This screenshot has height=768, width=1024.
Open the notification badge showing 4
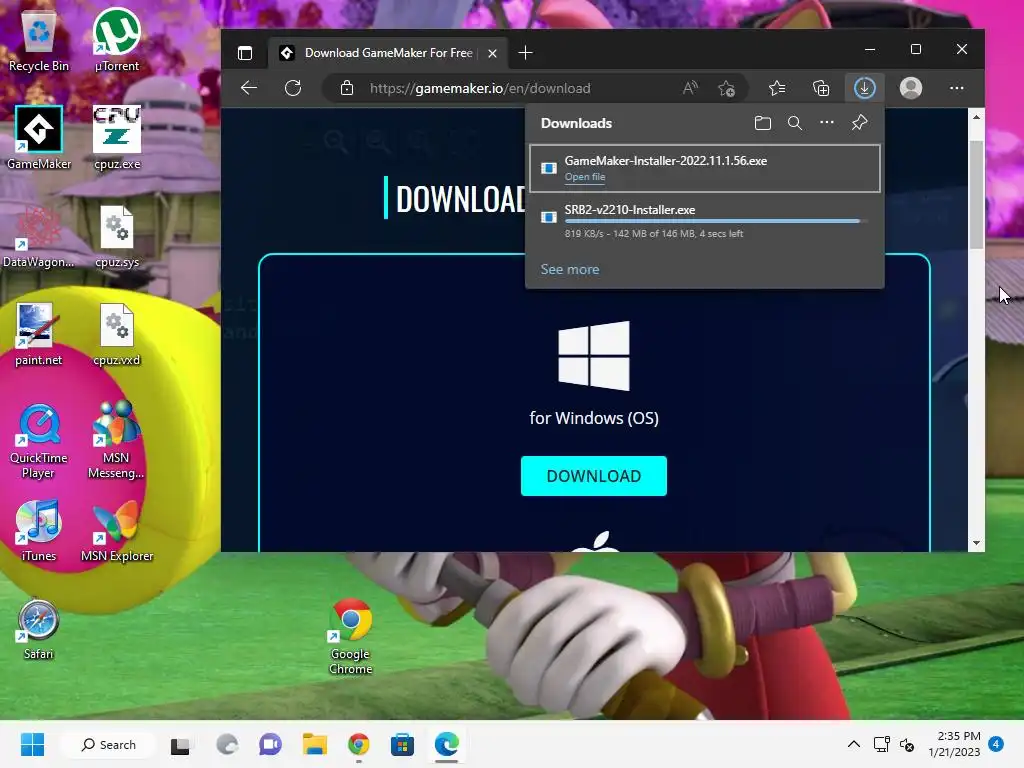[x=996, y=744]
